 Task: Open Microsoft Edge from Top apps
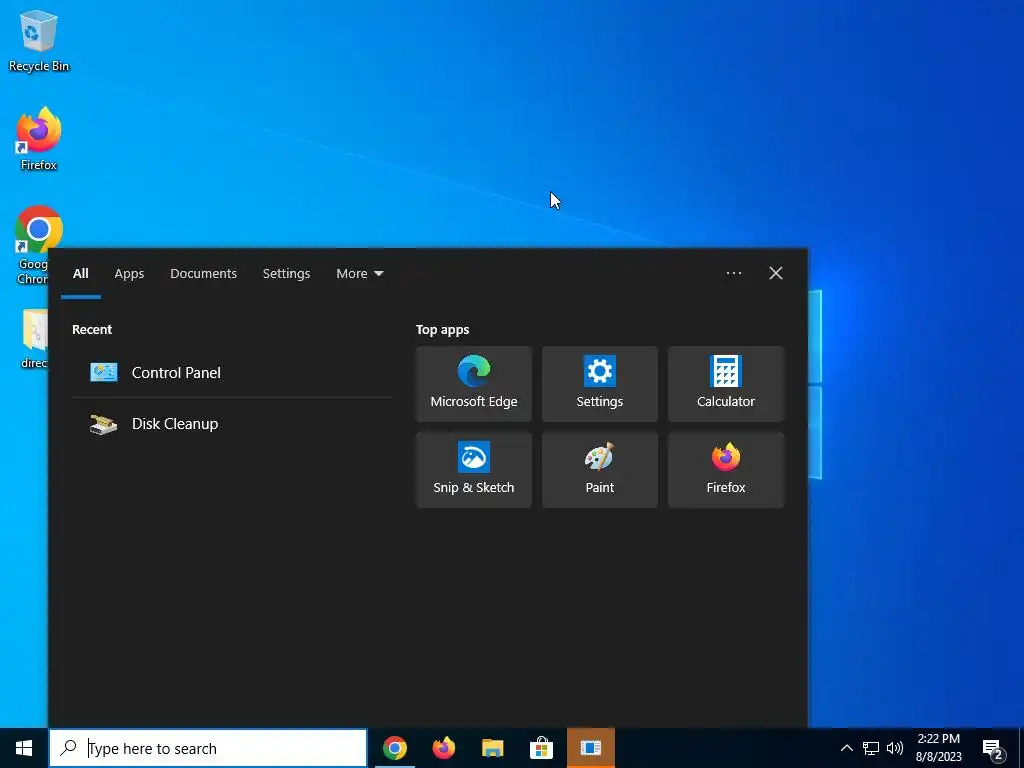tap(473, 384)
